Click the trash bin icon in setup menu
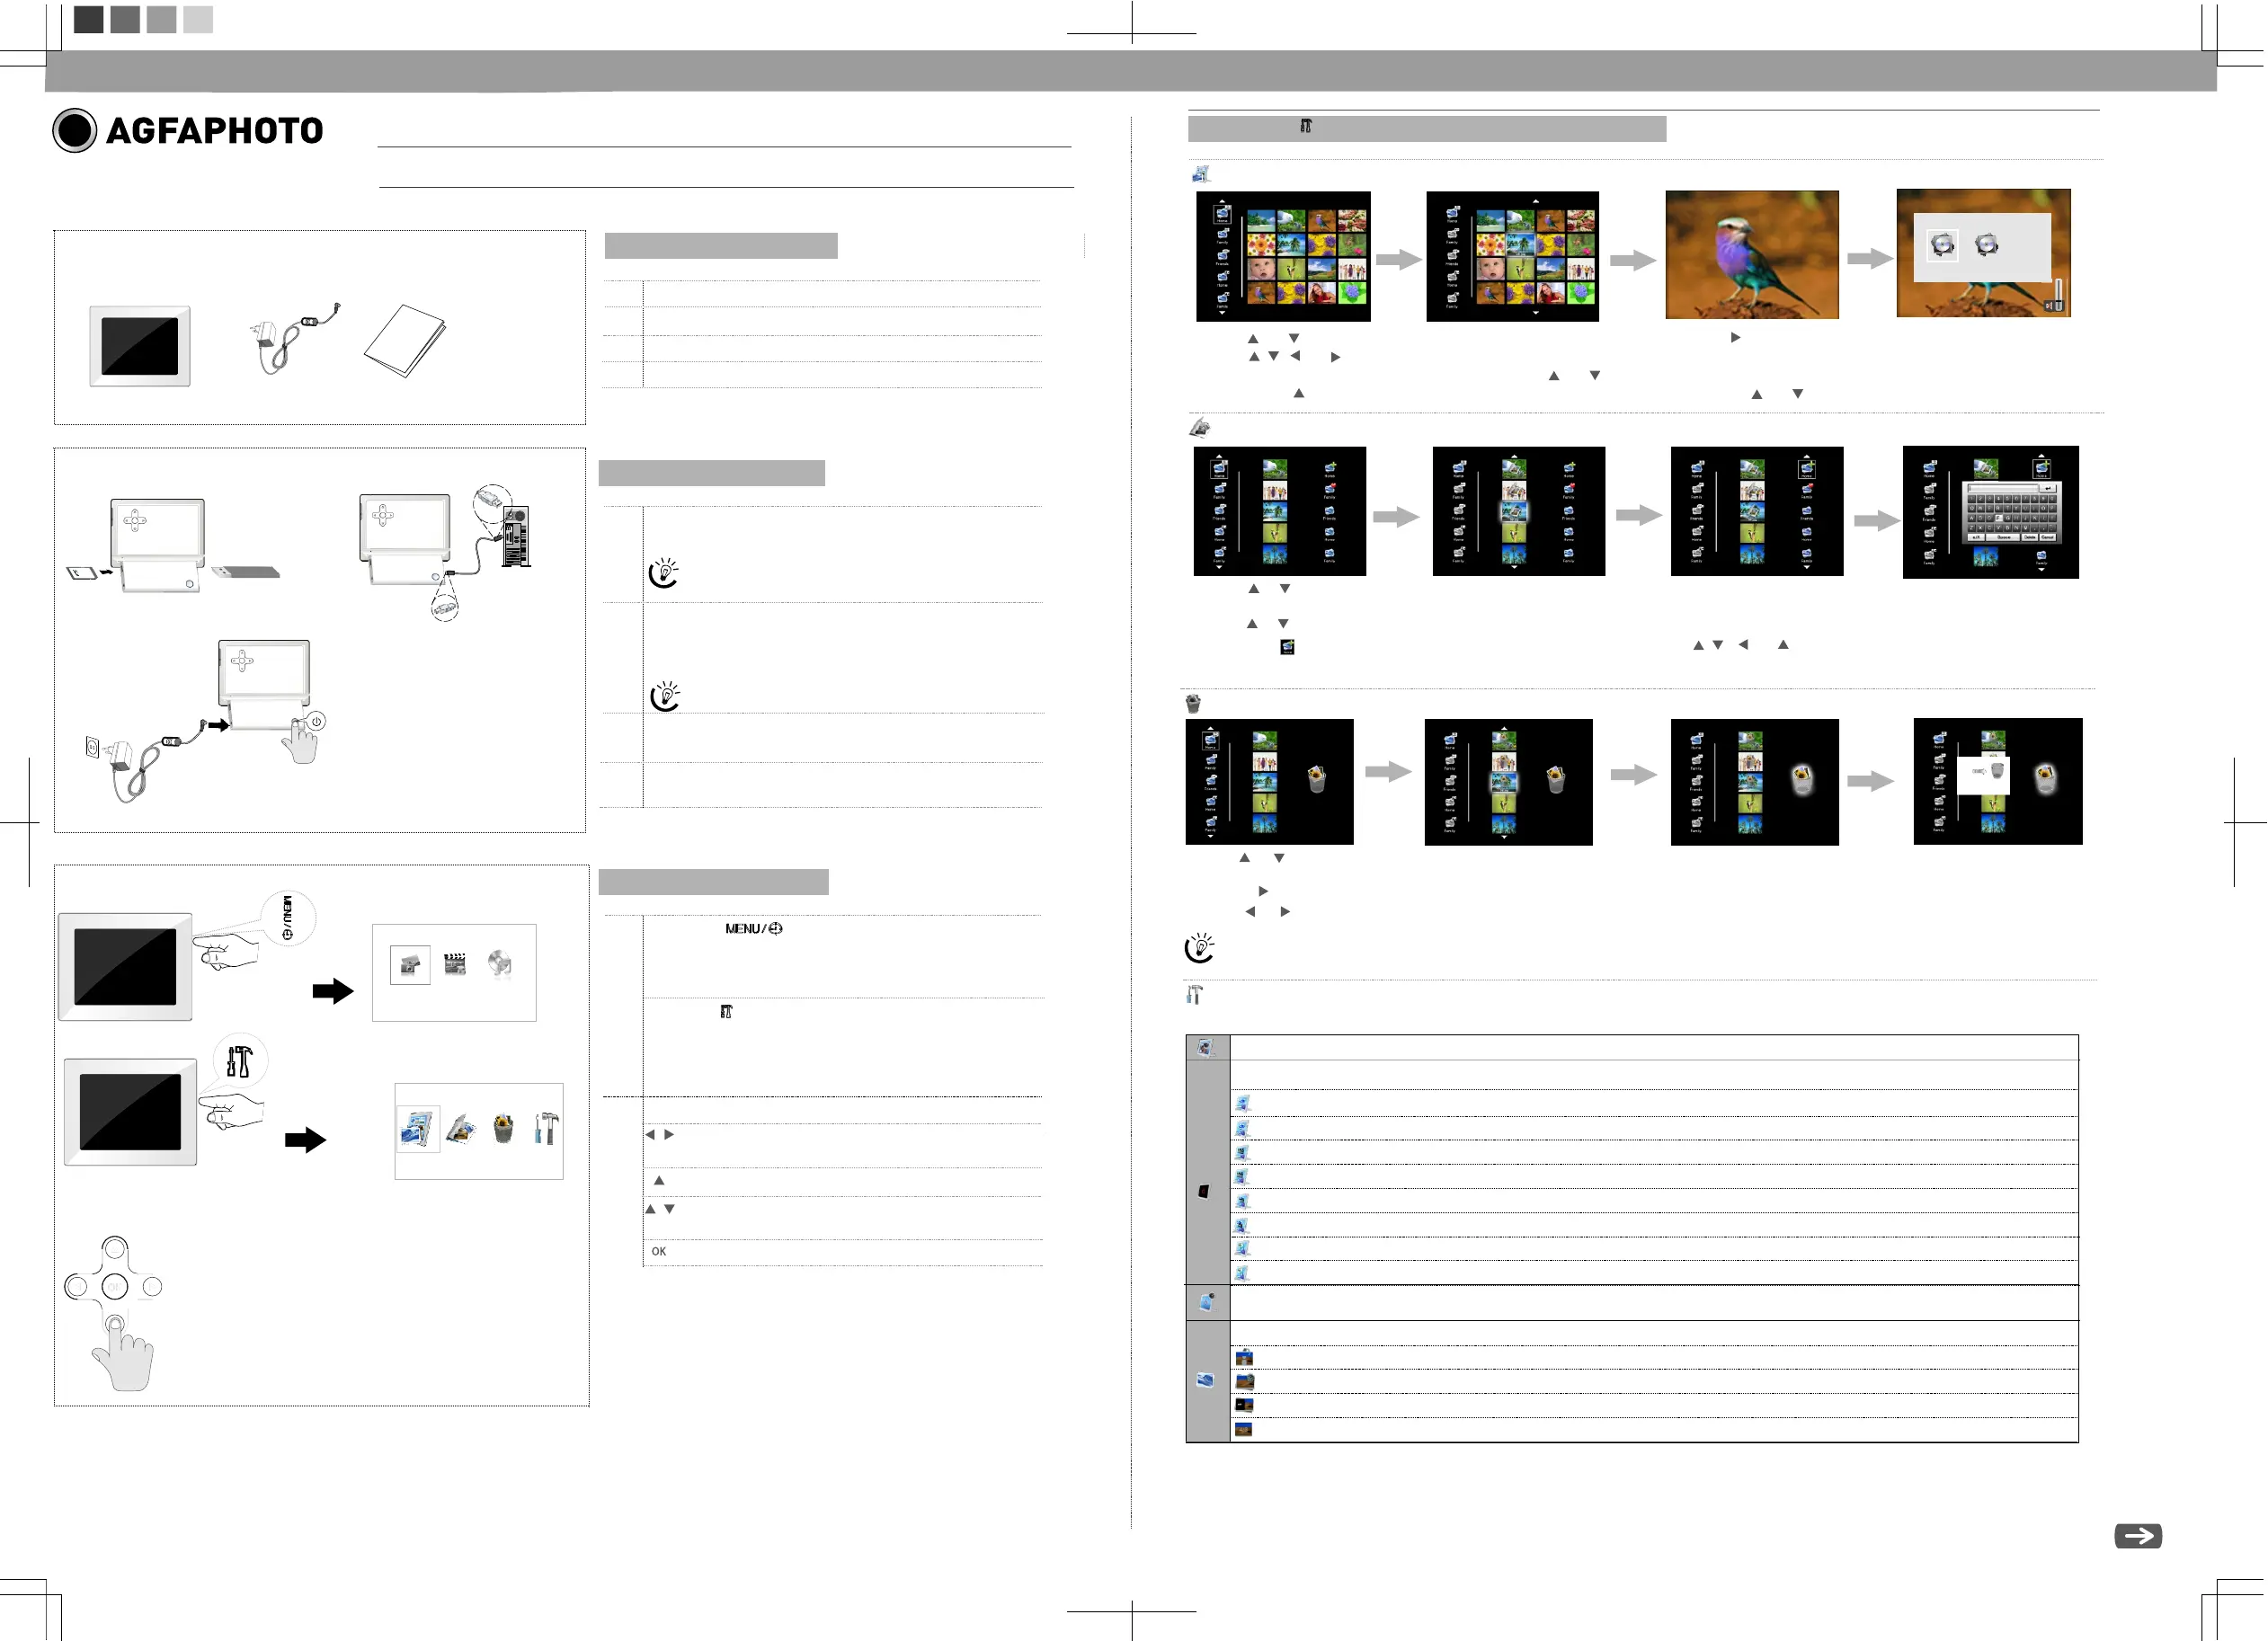 pyautogui.click(x=503, y=1129)
